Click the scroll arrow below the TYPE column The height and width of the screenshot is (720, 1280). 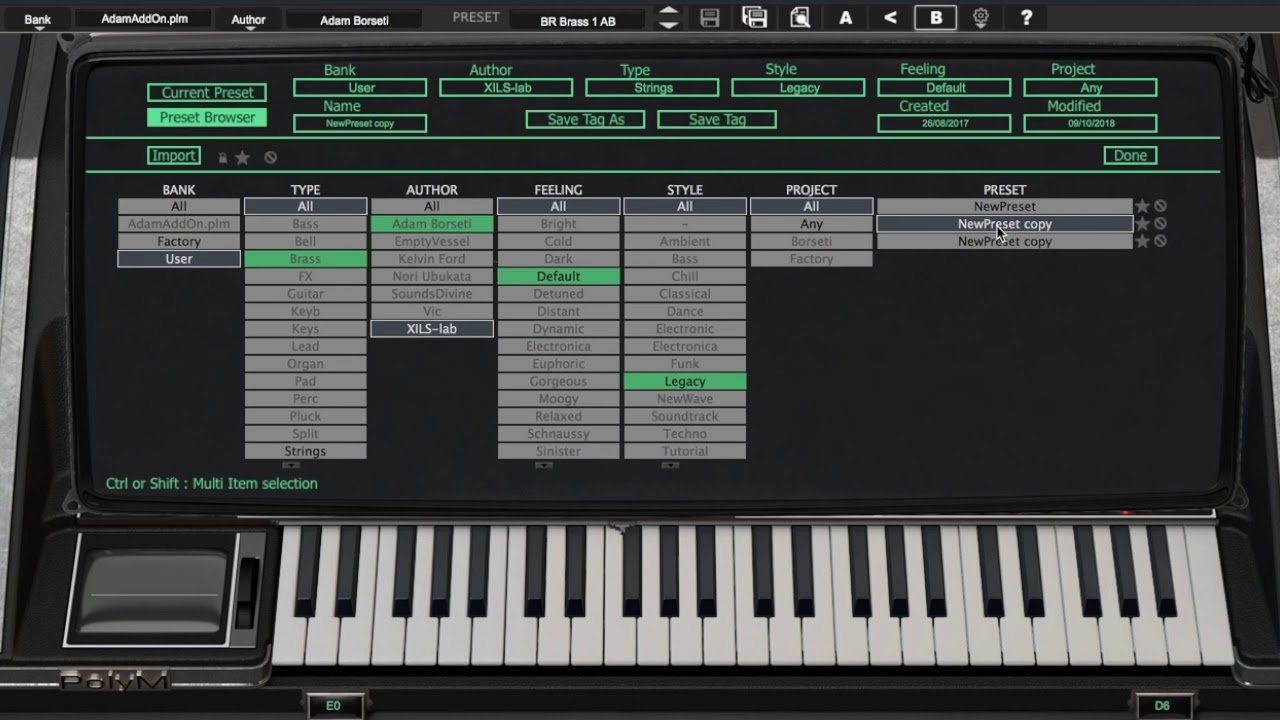290,465
